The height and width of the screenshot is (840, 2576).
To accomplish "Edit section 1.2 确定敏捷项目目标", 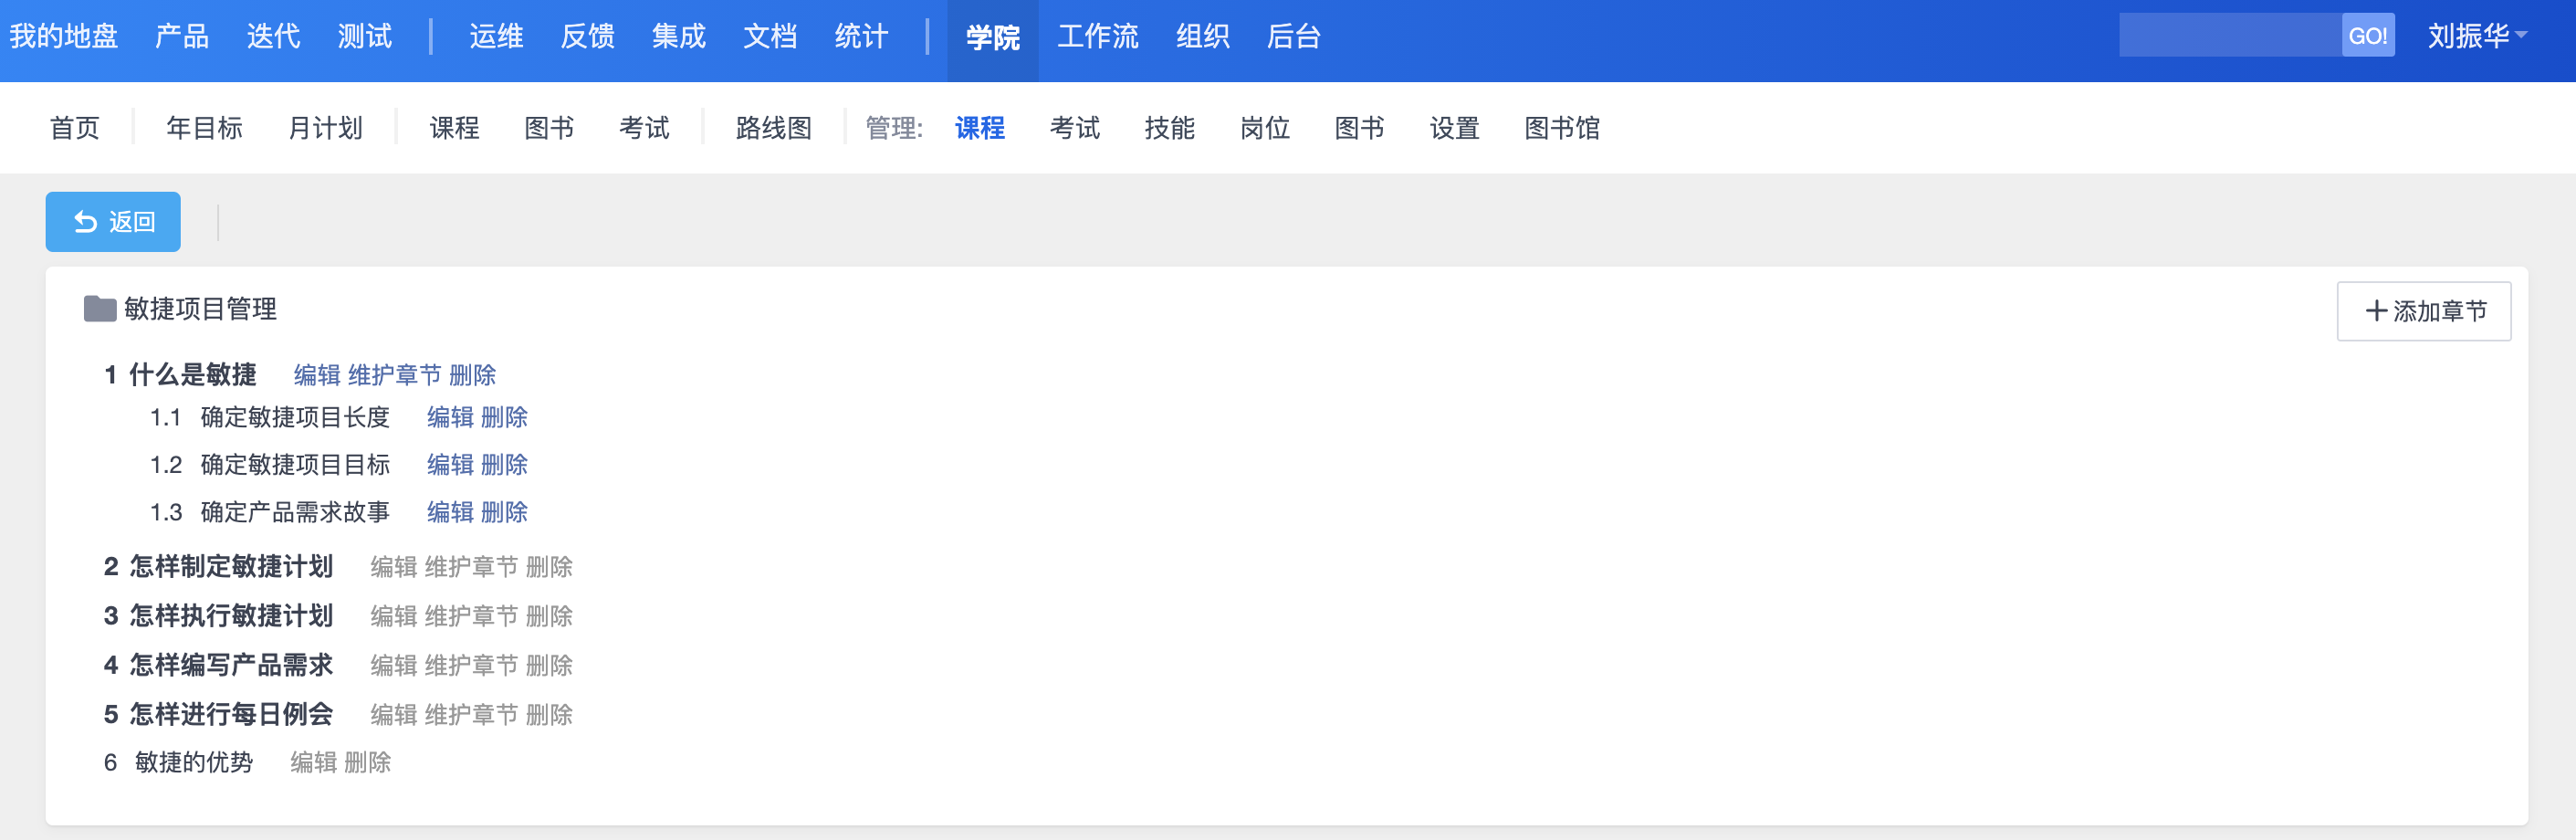I will pyautogui.click(x=451, y=465).
